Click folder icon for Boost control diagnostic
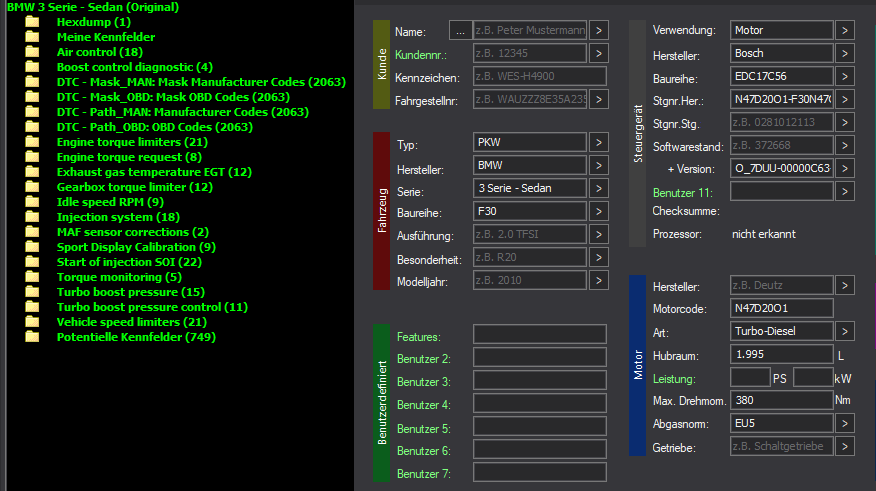The height and width of the screenshot is (491, 876). (32, 67)
